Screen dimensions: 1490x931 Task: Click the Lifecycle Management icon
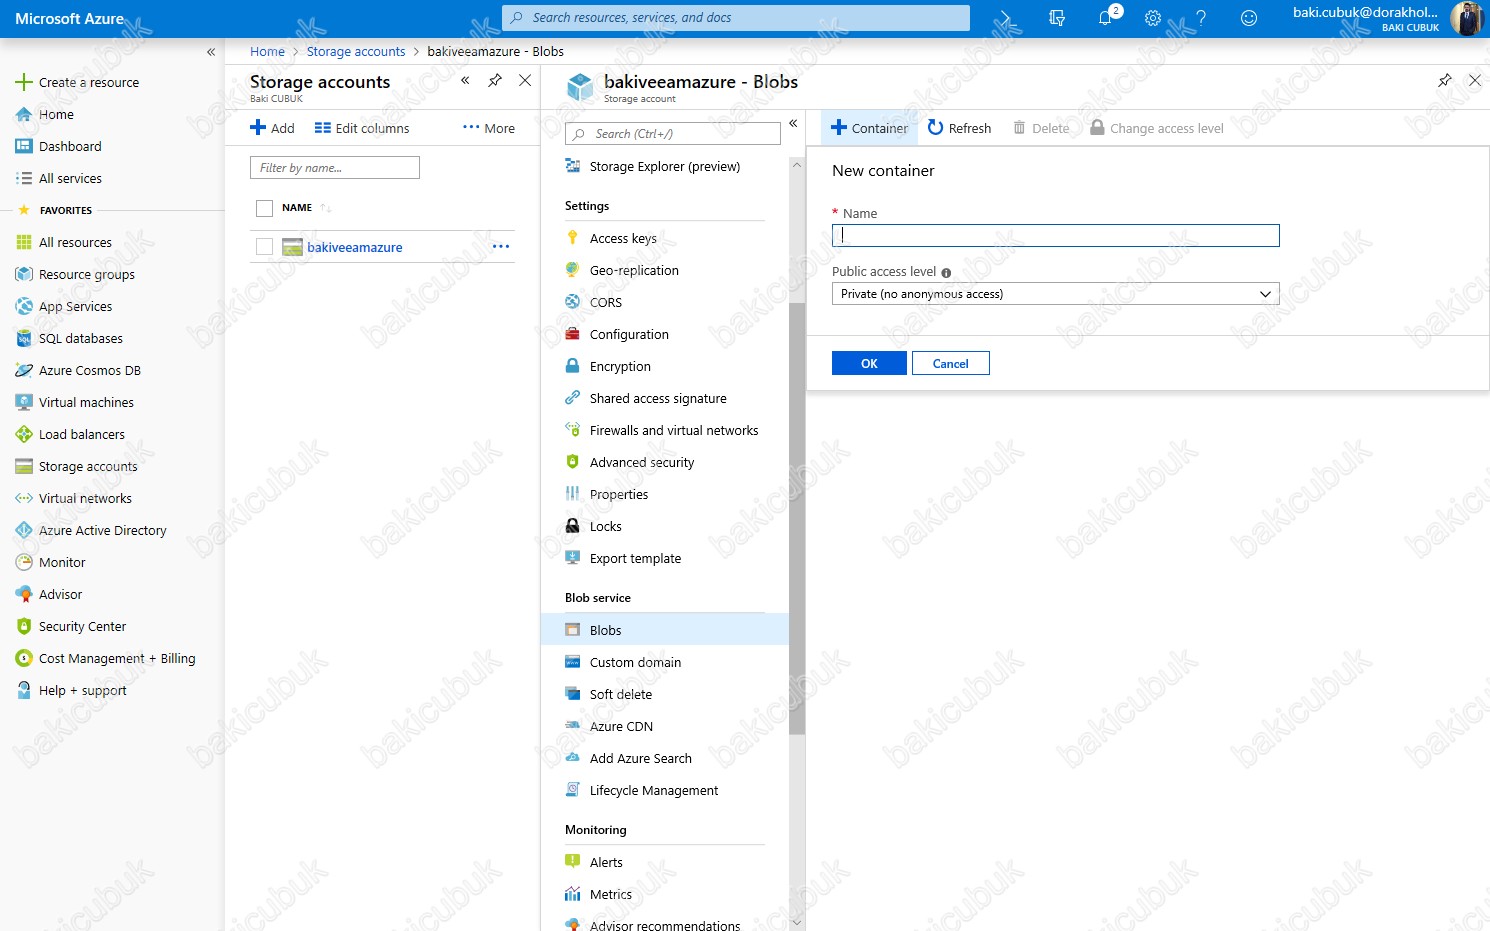point(572,790)
